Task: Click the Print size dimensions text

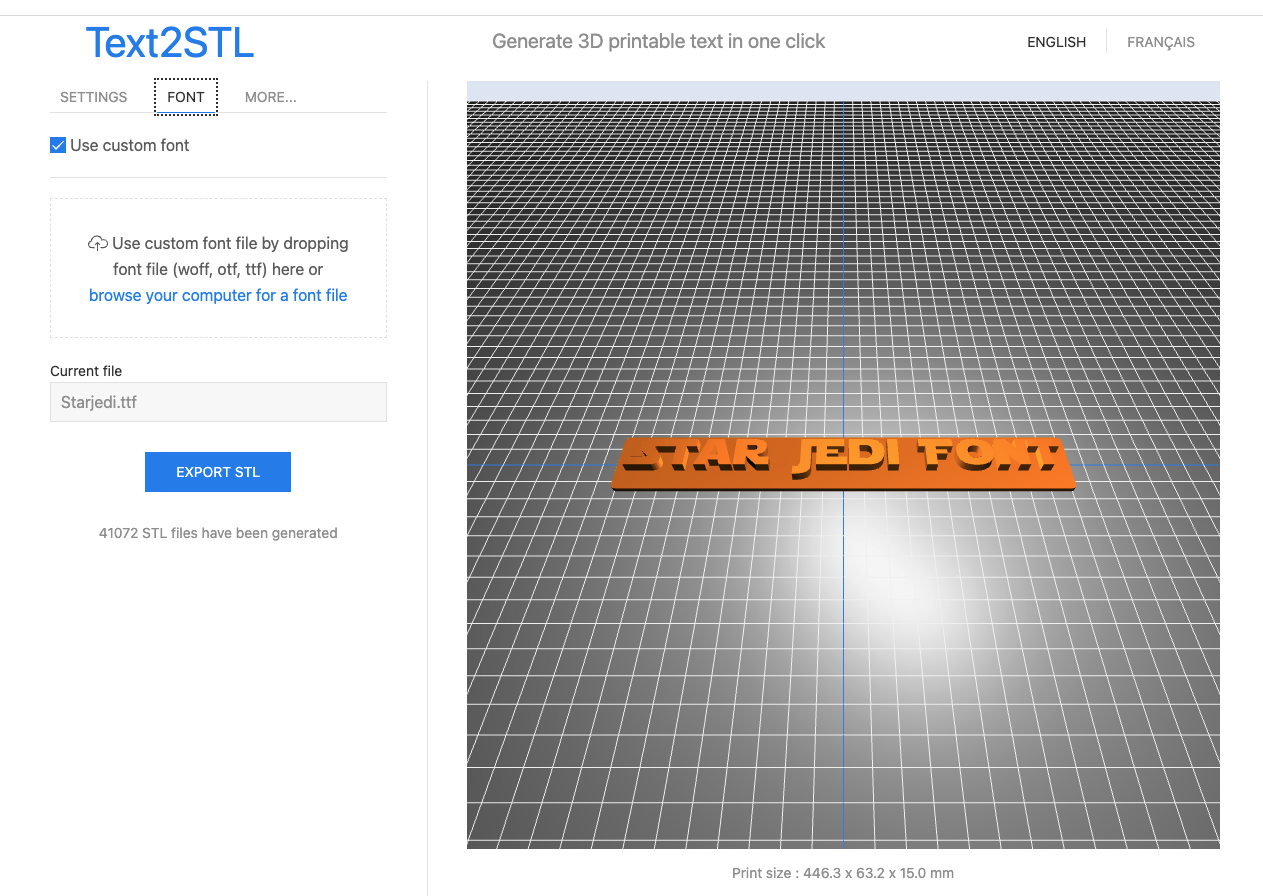Action: point(843,873)
